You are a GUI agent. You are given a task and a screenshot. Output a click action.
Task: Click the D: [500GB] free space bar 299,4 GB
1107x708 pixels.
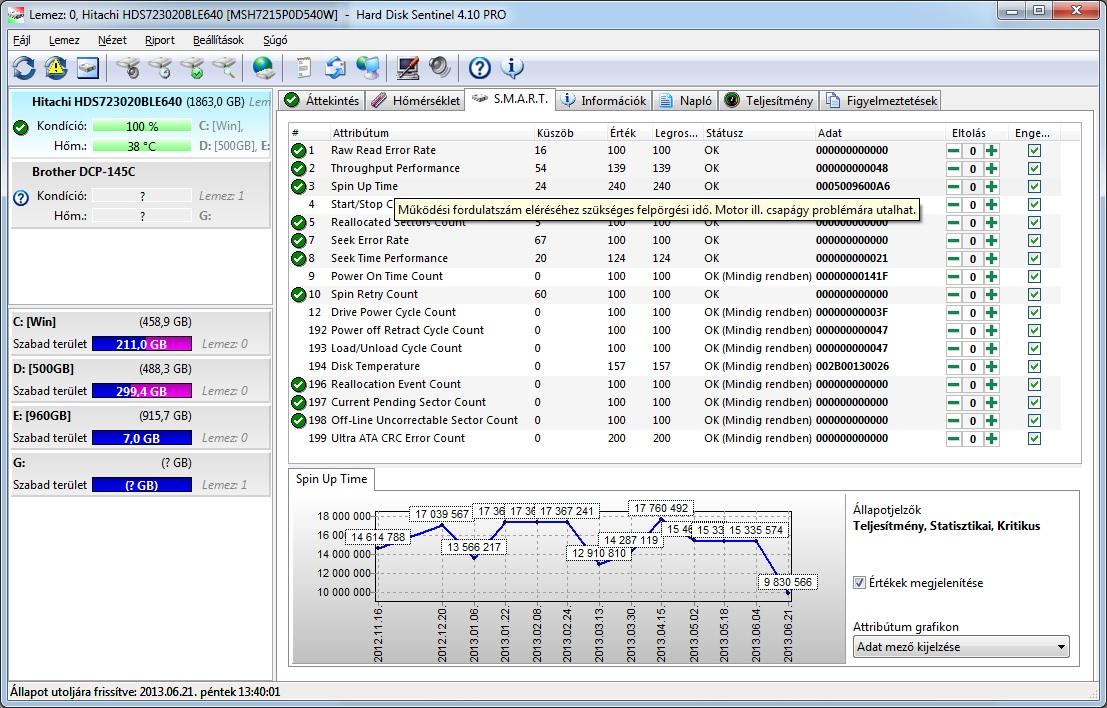142,391
